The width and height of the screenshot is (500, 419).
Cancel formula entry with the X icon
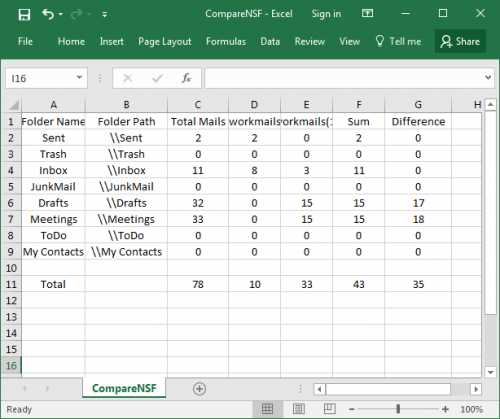(x=128, y=78)
